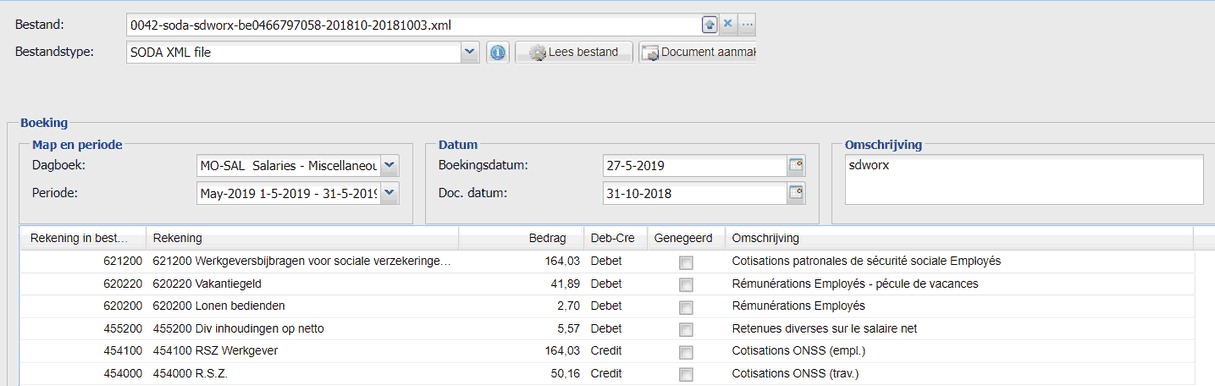
Task: Click the Doc. datum field showing 31-10-2018
Action: point(695,192)
